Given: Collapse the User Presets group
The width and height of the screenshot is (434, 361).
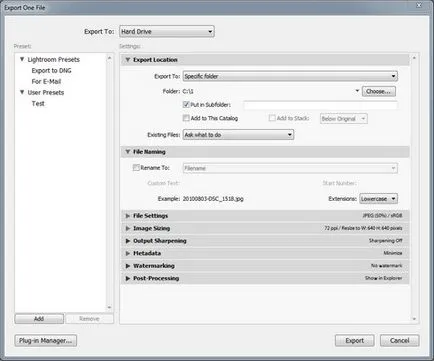Looking at the screenshot, I should (22, 92).
